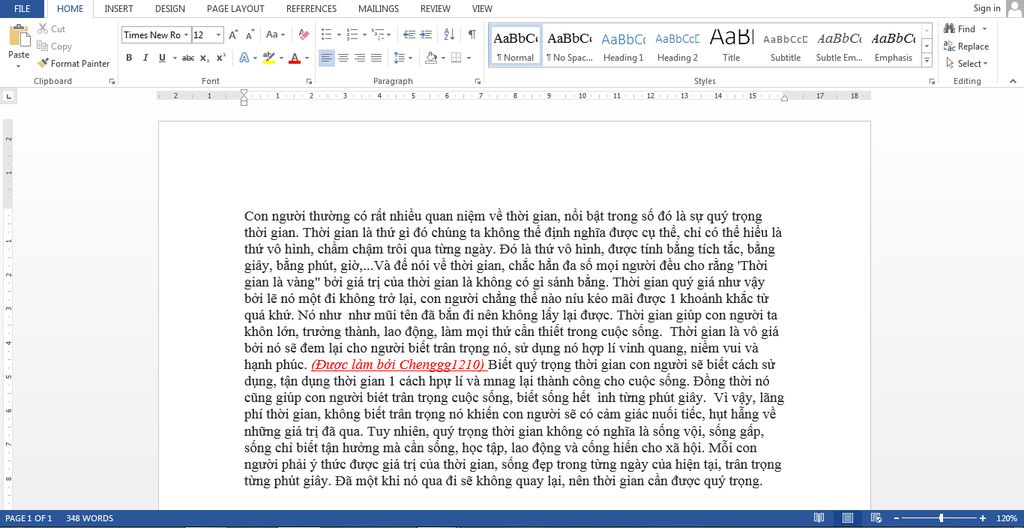1024x528 pixels.
Task: Toggle Show/Hide paragraph marks
Action: (472, 34)
